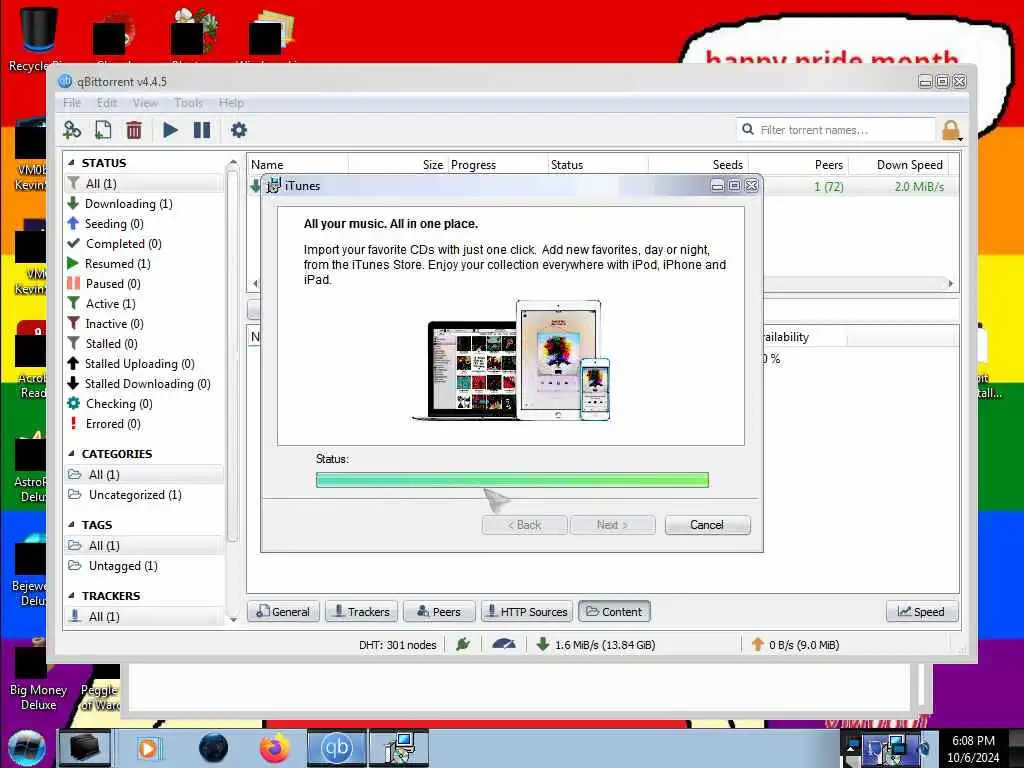This screenshot has width=1024, height=768.
Task: Switch to the Content tab
Action: pos(615,612)
